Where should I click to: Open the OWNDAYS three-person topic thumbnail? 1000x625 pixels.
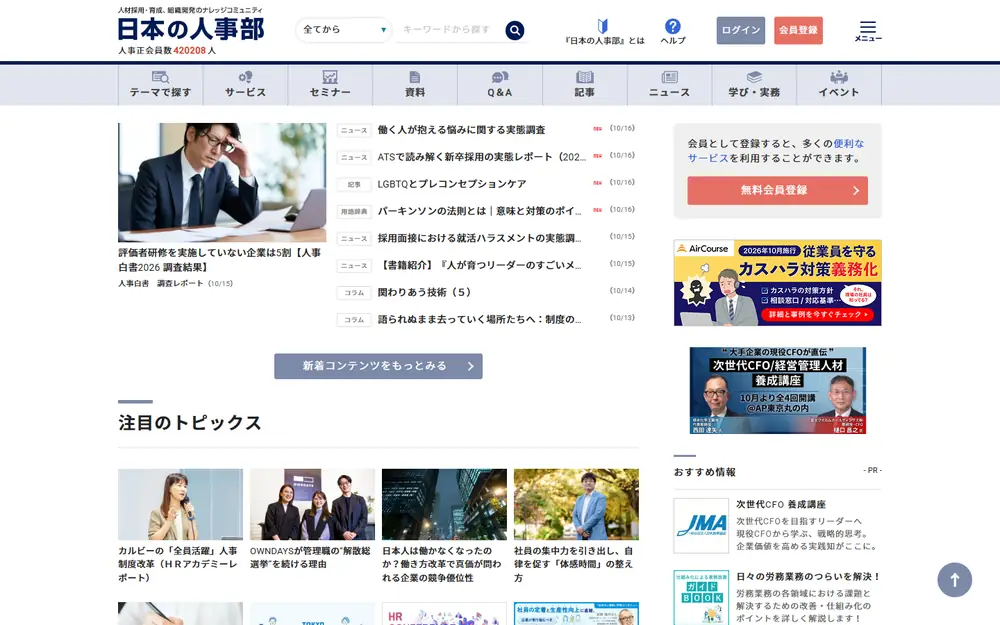(x=312, y=504)
